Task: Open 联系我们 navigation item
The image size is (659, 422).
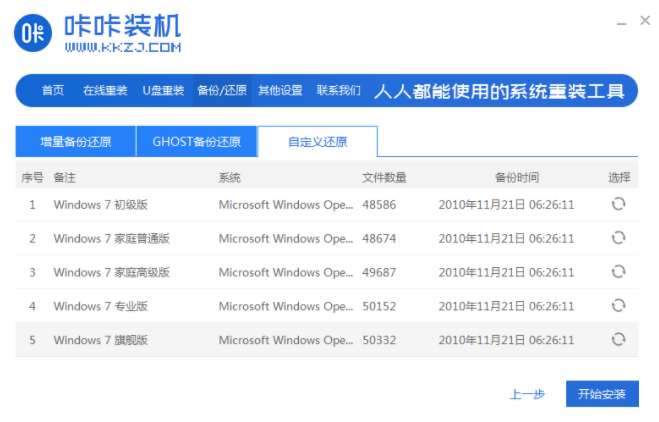Action: (x=338, y=90)
